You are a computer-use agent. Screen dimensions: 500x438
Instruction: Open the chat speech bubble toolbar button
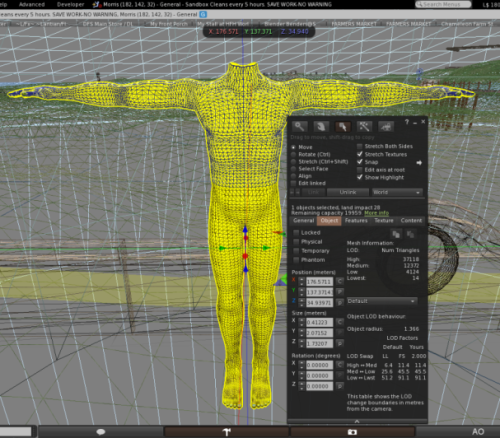[x=101, y=432]
